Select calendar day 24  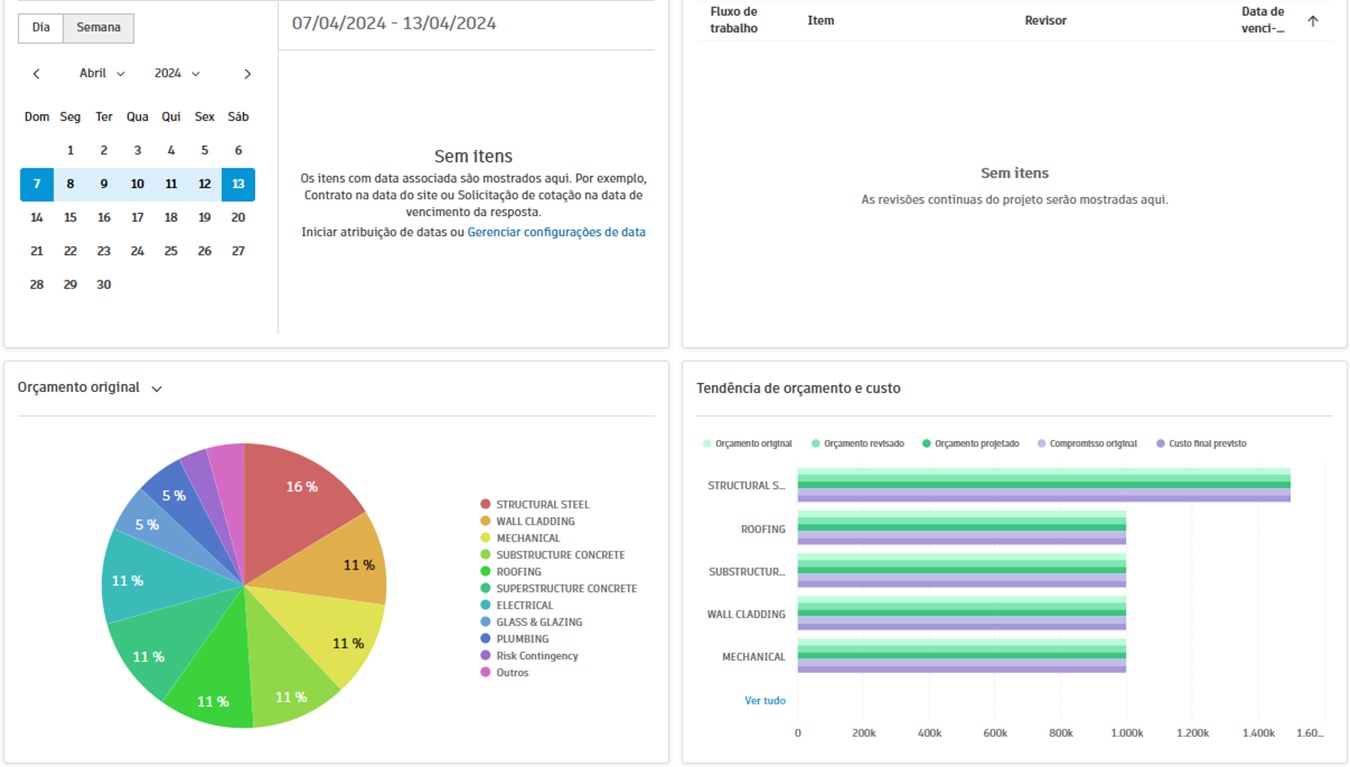(x=137, y=251)
